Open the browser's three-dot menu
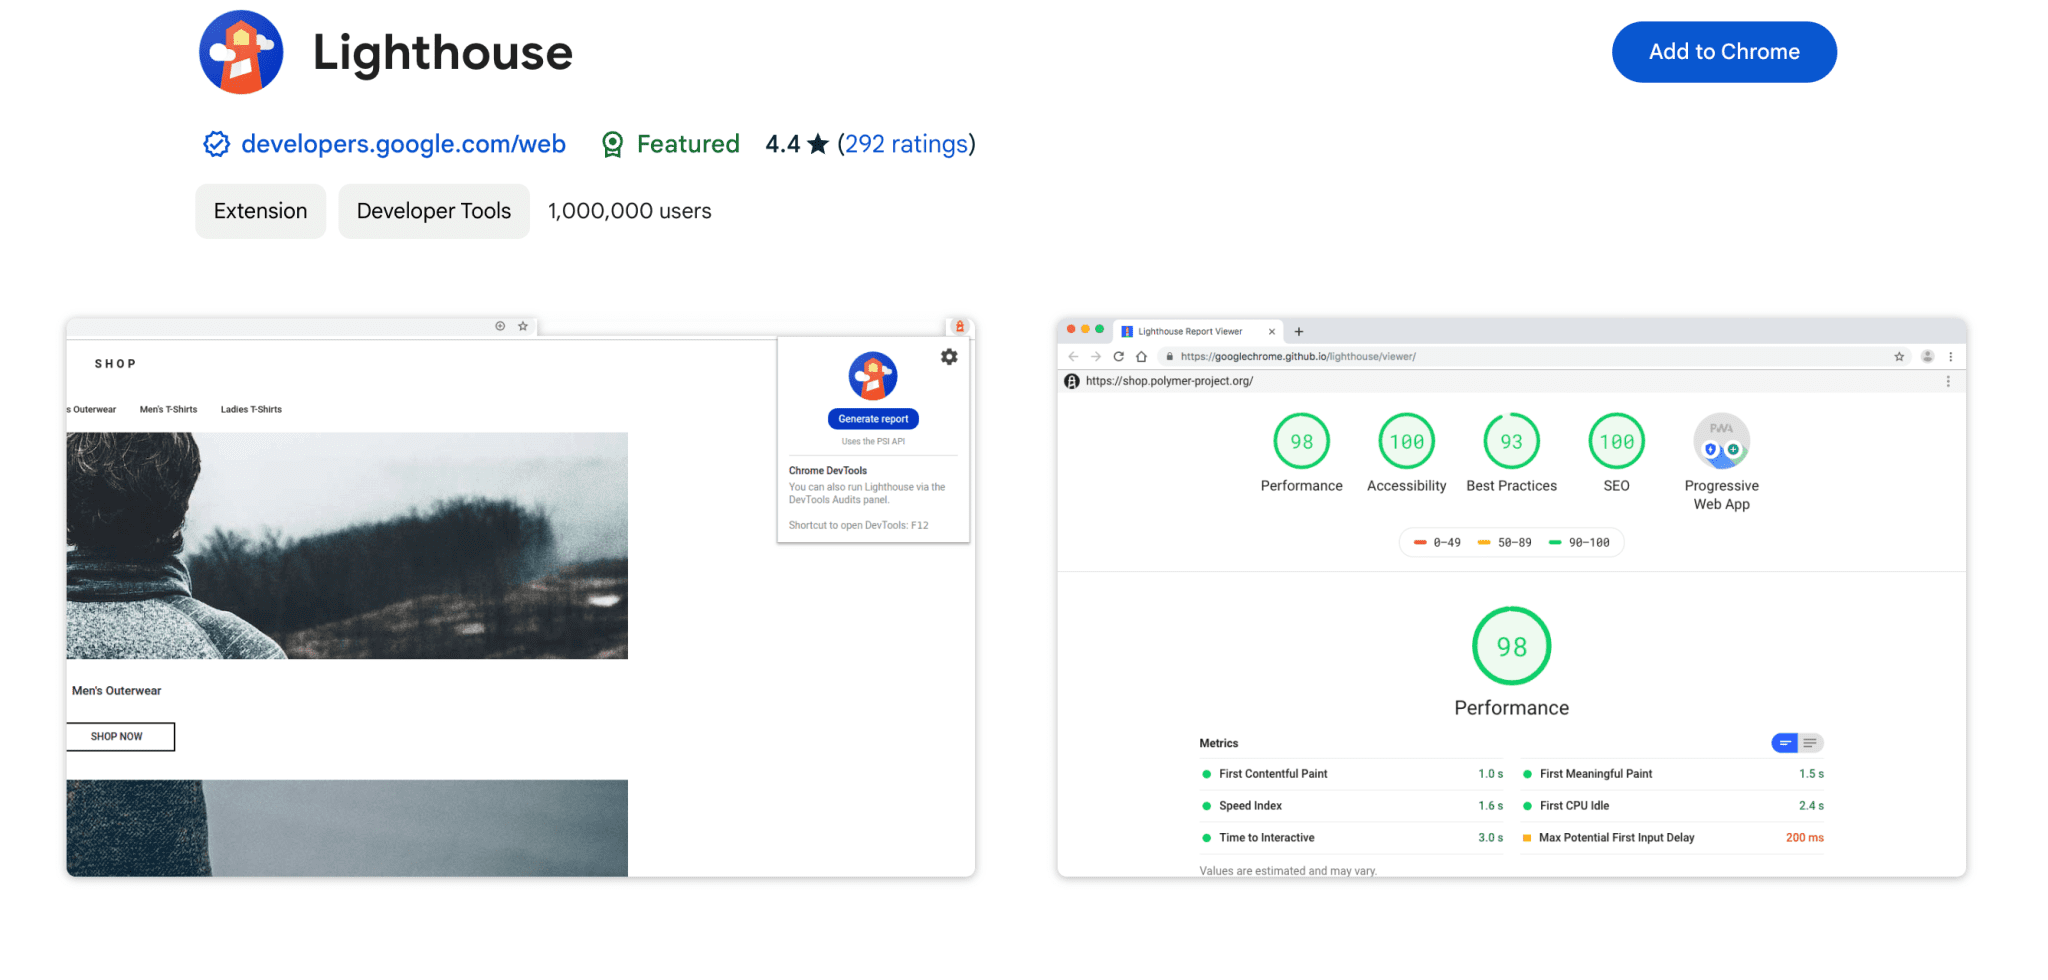 pos(1951,356)
